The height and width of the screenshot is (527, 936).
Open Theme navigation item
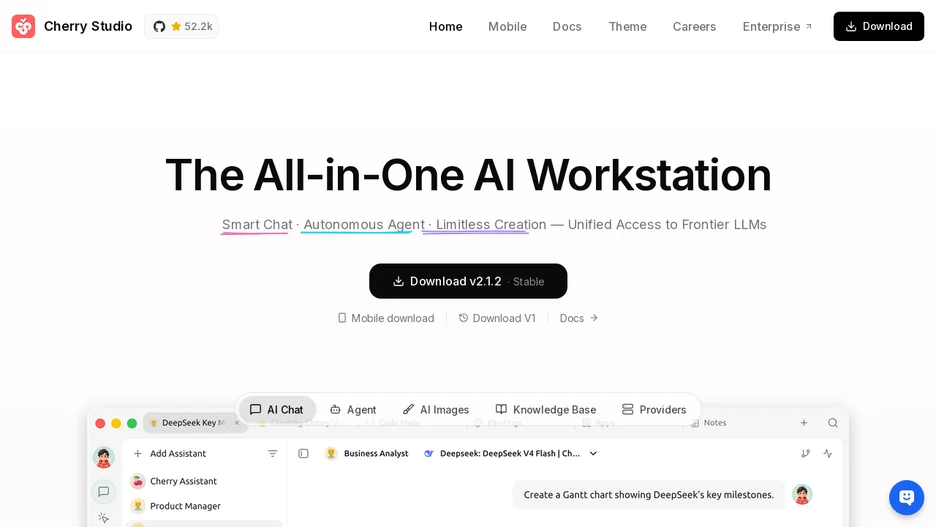627,26
